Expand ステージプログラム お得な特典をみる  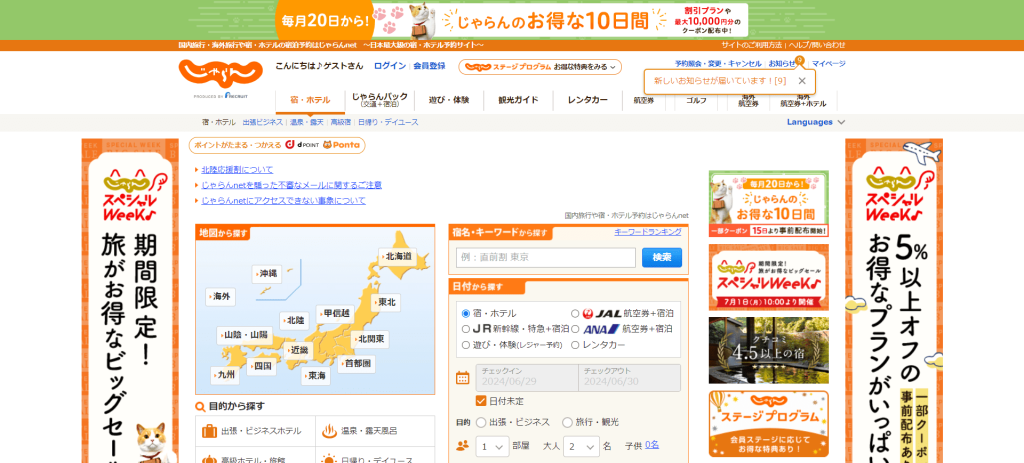(540, 67)
